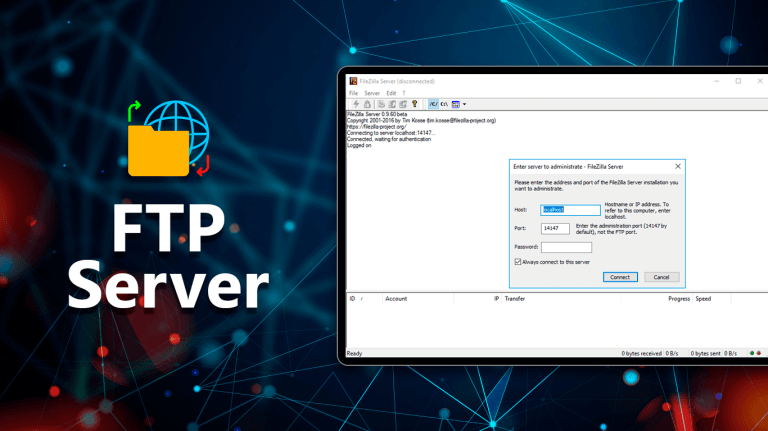Click log line 'Logged on'
Screen dimensions: 768x431
point(359,145)
